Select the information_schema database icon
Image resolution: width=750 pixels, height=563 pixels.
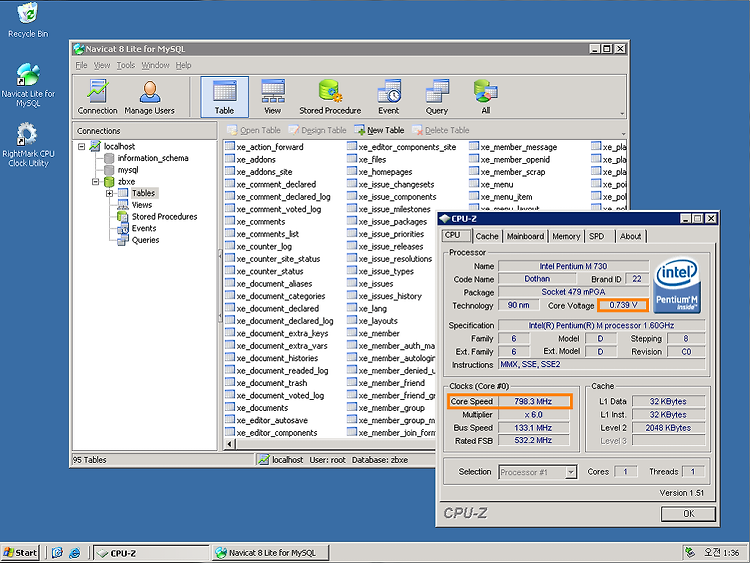[109, 158]
